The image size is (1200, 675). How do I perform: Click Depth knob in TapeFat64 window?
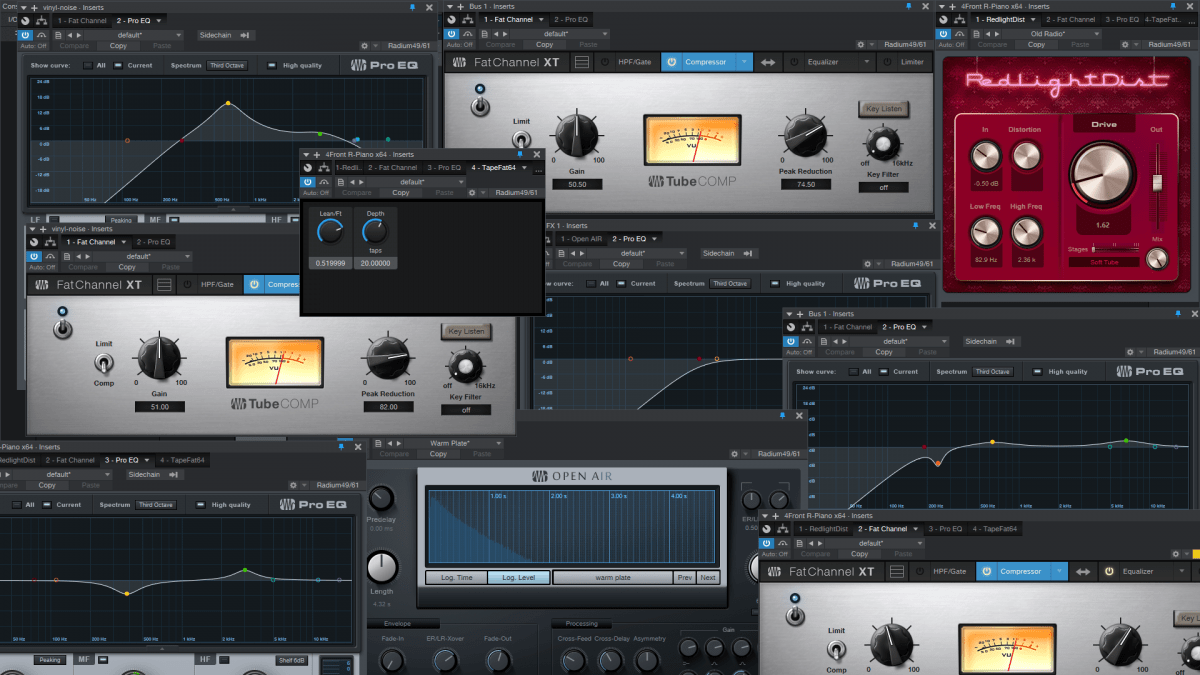pos(375,232)
